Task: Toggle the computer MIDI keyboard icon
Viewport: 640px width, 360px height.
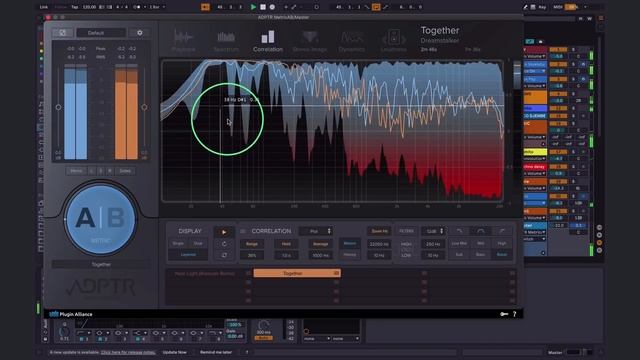Action: pyautogui.click(x=533, y=7)
